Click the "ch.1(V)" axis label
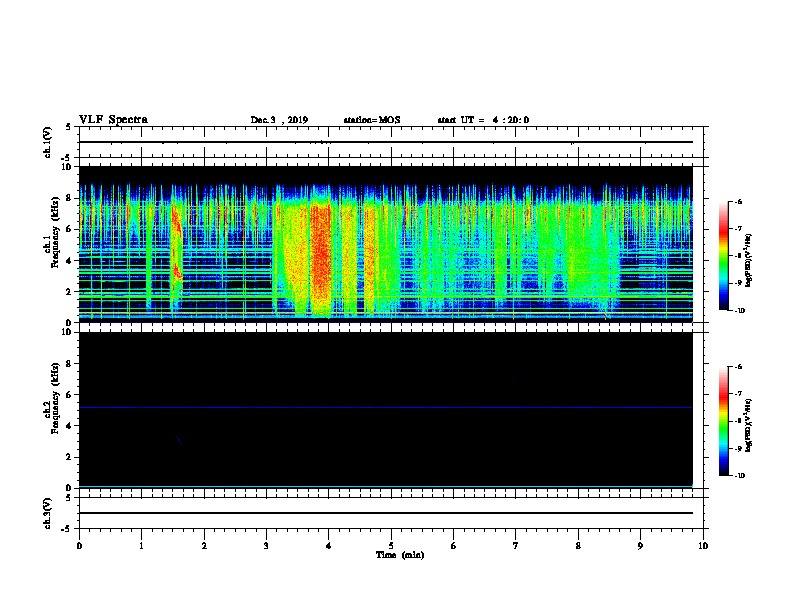Screen dimensions: 792x612 [x=48, y=142]
